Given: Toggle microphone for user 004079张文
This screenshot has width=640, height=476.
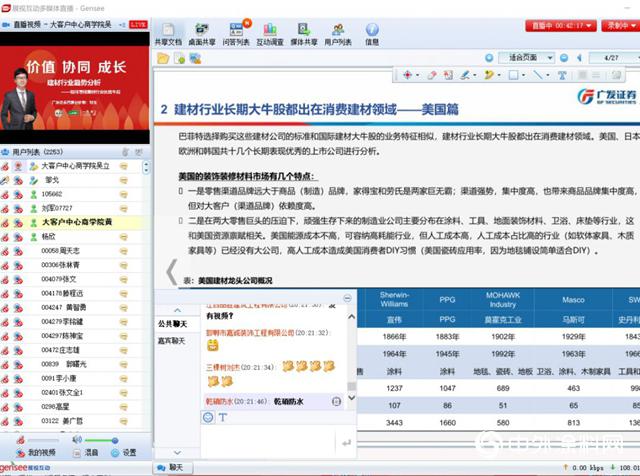Looking at the screenshot, I should click(x=4, y=280).
